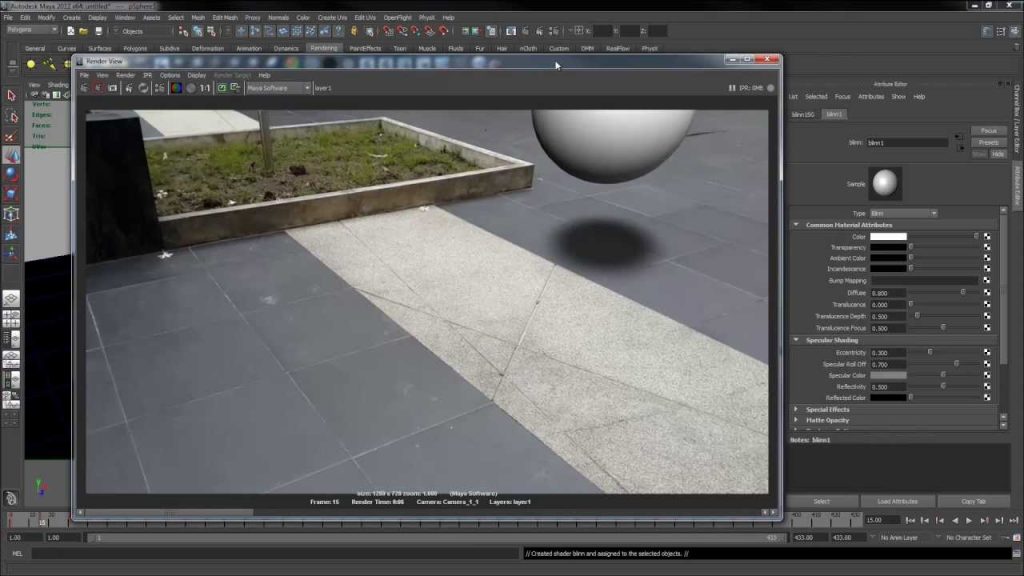
Task: Collapse the Common Material Attributes section
Action: pyautogui.click(x=796, y=225)
